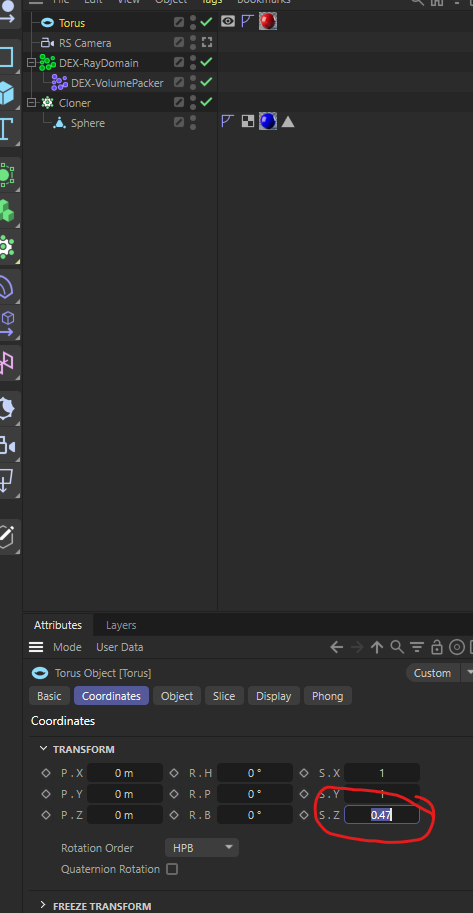The height and width of the screenshot is (913, 473).
Task: Select the RS Camera object
Action: [x=85, y=43]
